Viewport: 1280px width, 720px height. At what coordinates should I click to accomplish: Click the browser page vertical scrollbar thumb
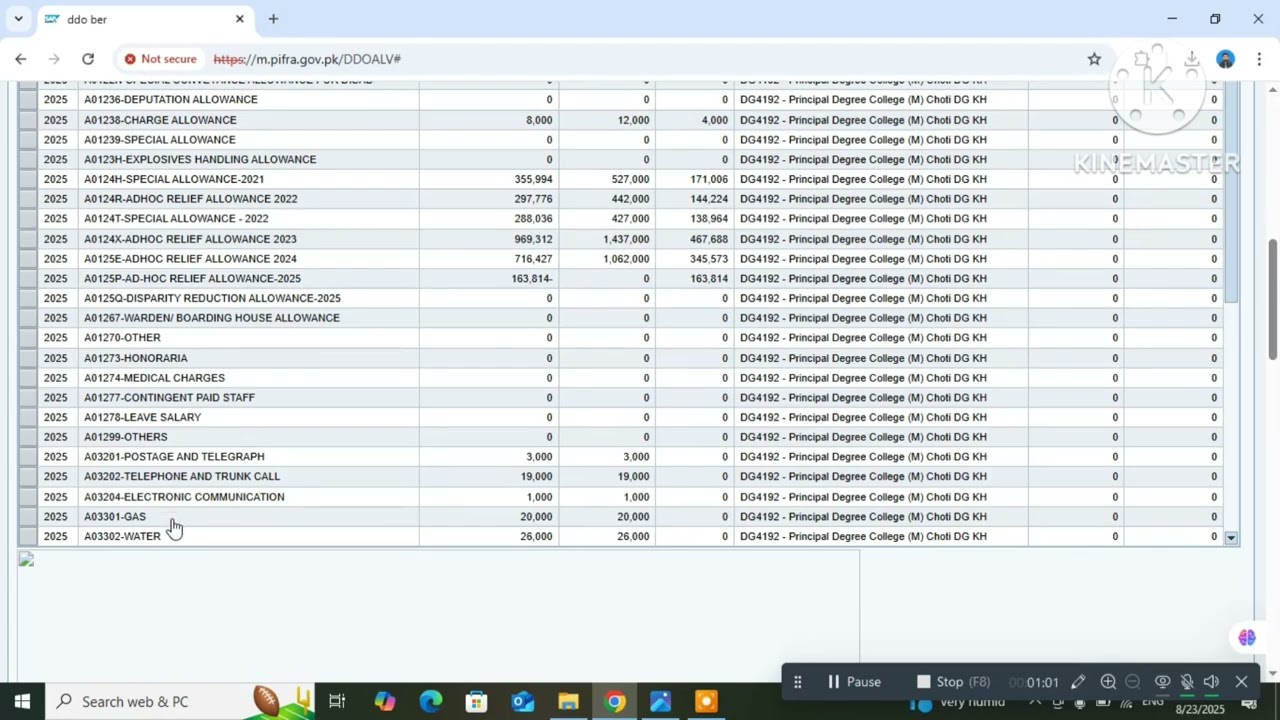(1272, 300)
